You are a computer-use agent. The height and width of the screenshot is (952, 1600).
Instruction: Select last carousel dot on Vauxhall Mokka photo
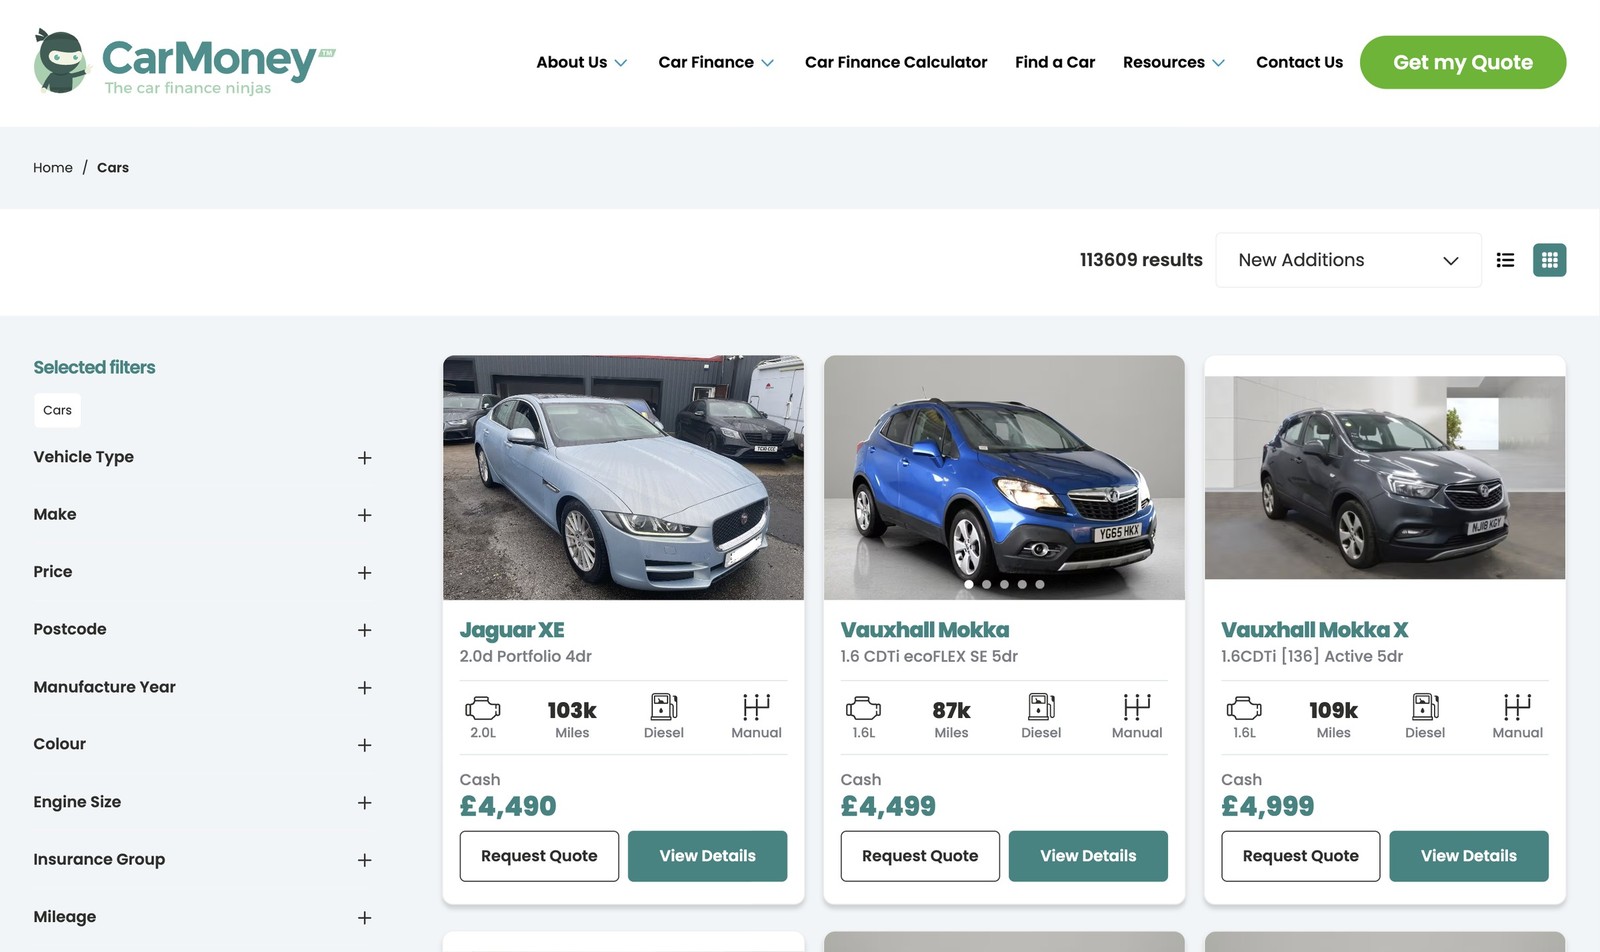[x=1040, y=584]
